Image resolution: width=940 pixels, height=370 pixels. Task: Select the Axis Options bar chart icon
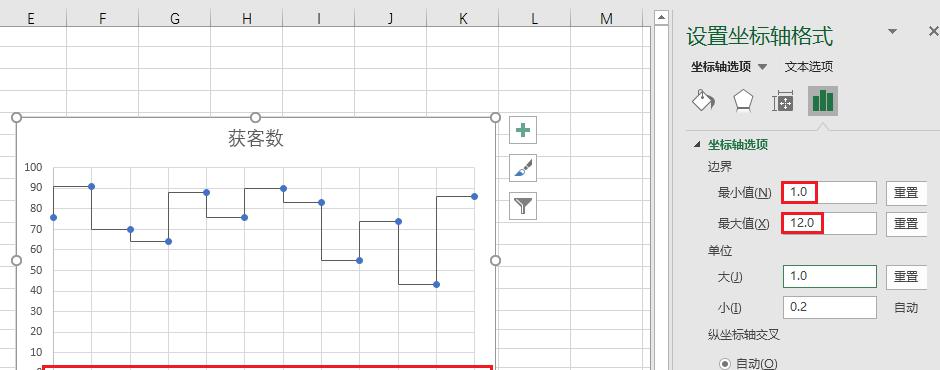click(822, 101)
